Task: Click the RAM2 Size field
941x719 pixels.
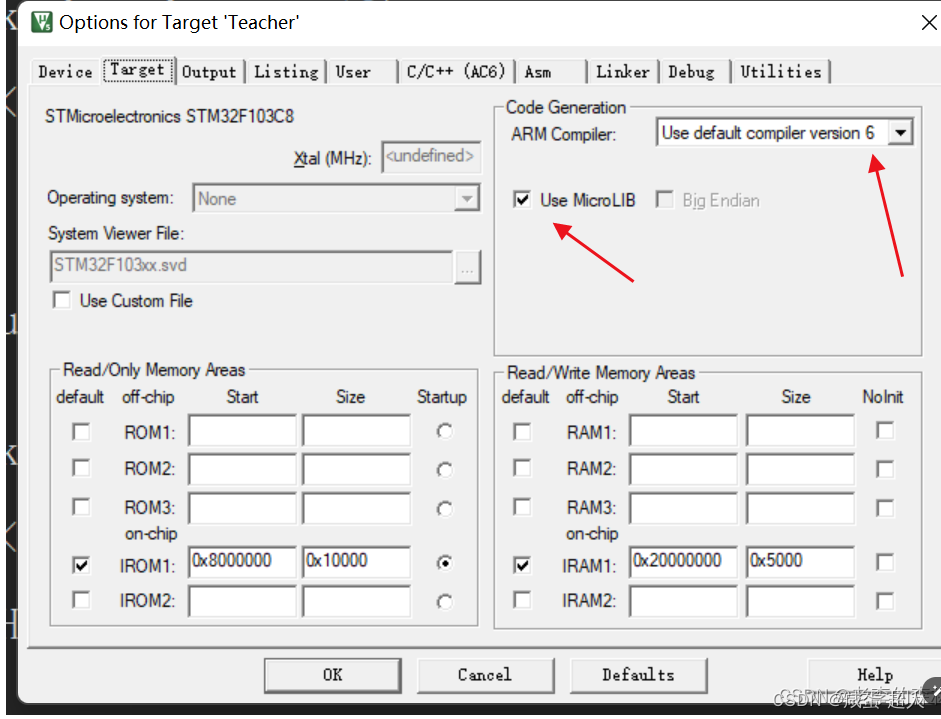Action: 801,469
